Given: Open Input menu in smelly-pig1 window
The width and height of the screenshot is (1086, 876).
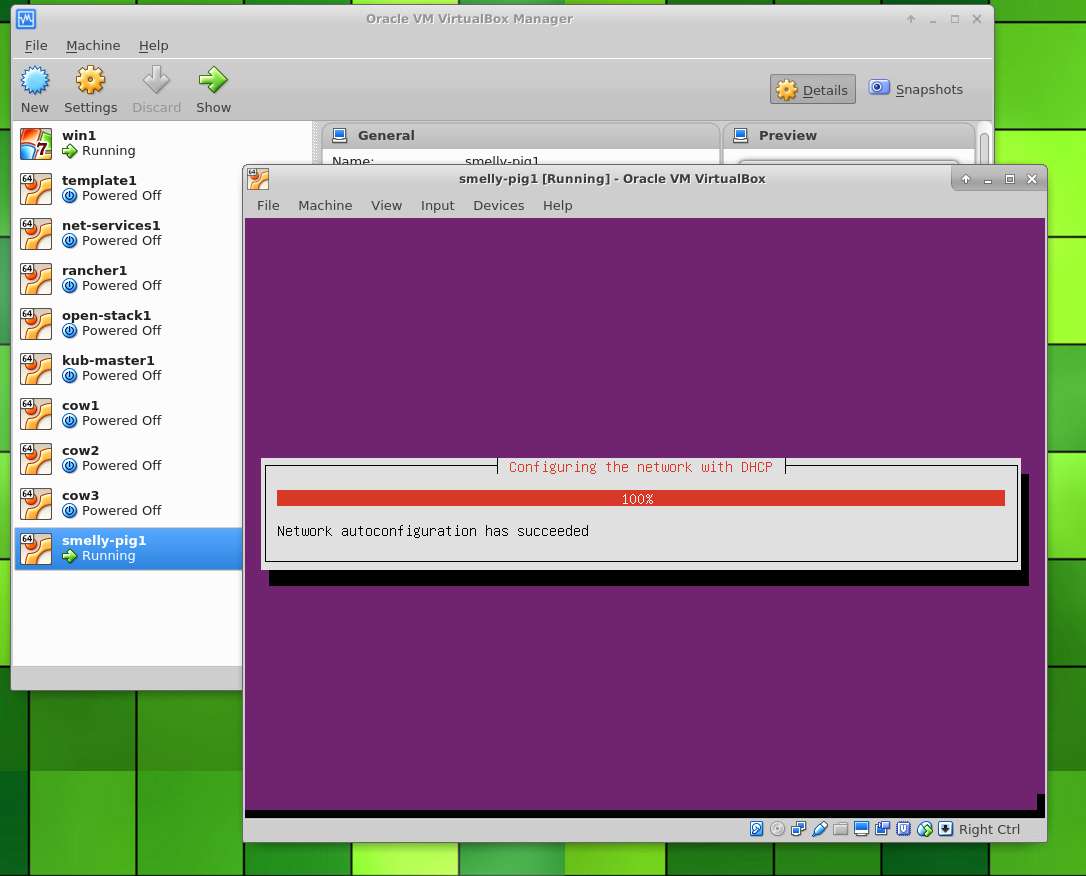Looking at the screenshot, I should (437, 206).
